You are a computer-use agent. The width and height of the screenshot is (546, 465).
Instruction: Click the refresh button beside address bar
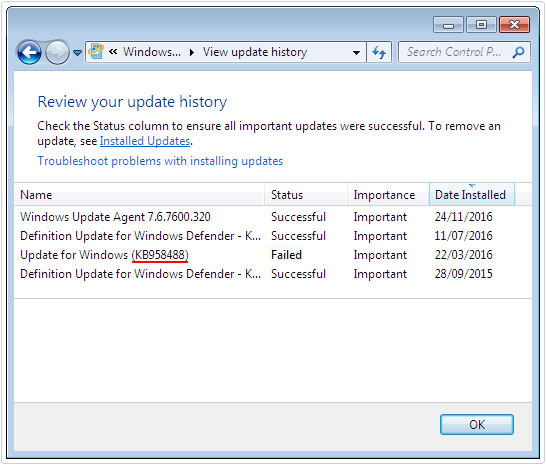[379, 53]
